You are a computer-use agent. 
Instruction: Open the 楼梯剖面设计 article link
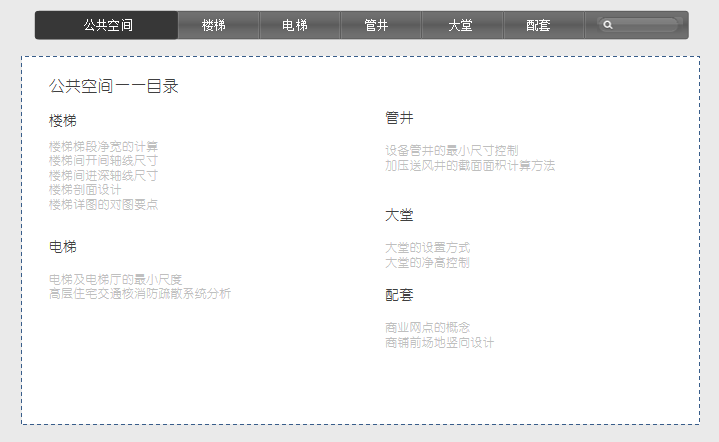pyautogui.click(x=85, y=190)
